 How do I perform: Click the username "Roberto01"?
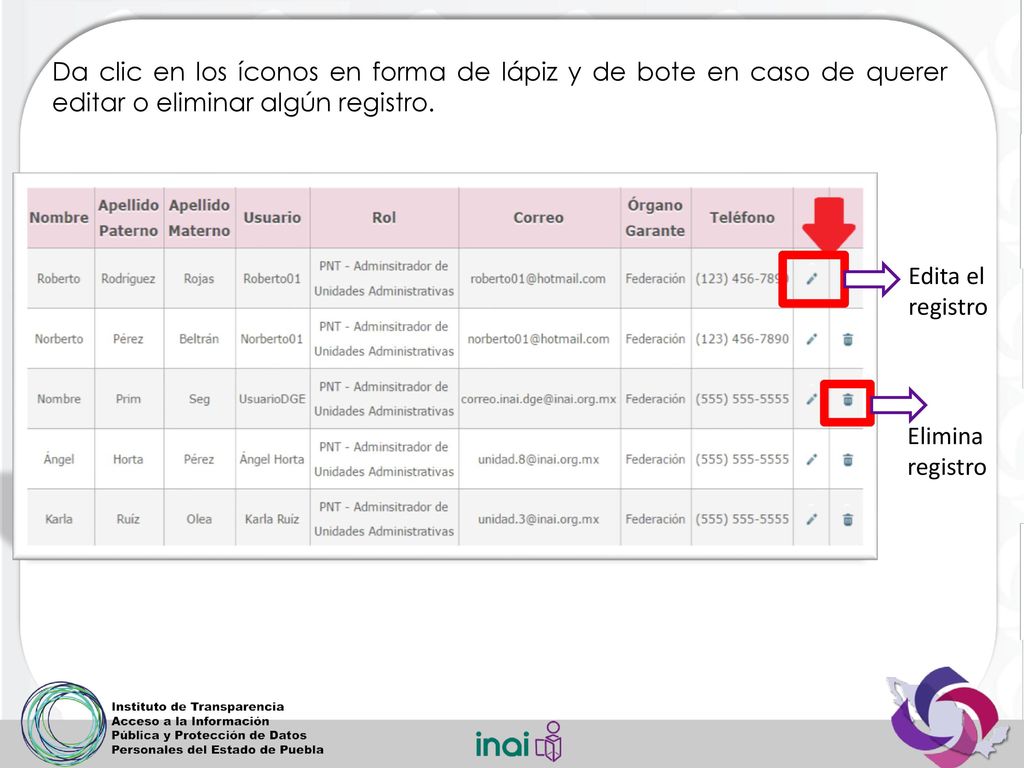pyautogui.click(x=272, y=279)
